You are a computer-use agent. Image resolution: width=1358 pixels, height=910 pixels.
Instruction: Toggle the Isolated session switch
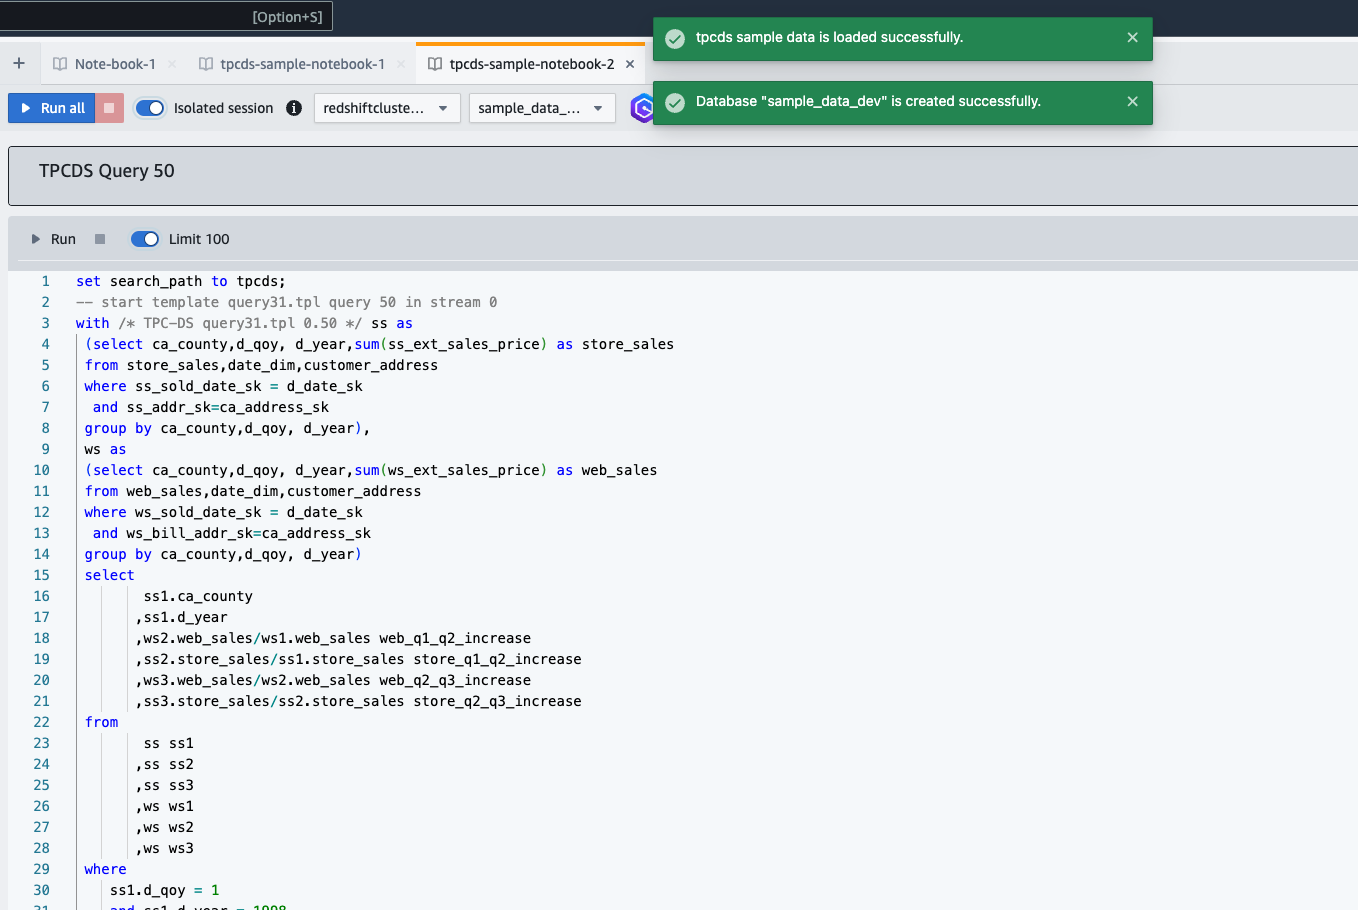point(150,108)
